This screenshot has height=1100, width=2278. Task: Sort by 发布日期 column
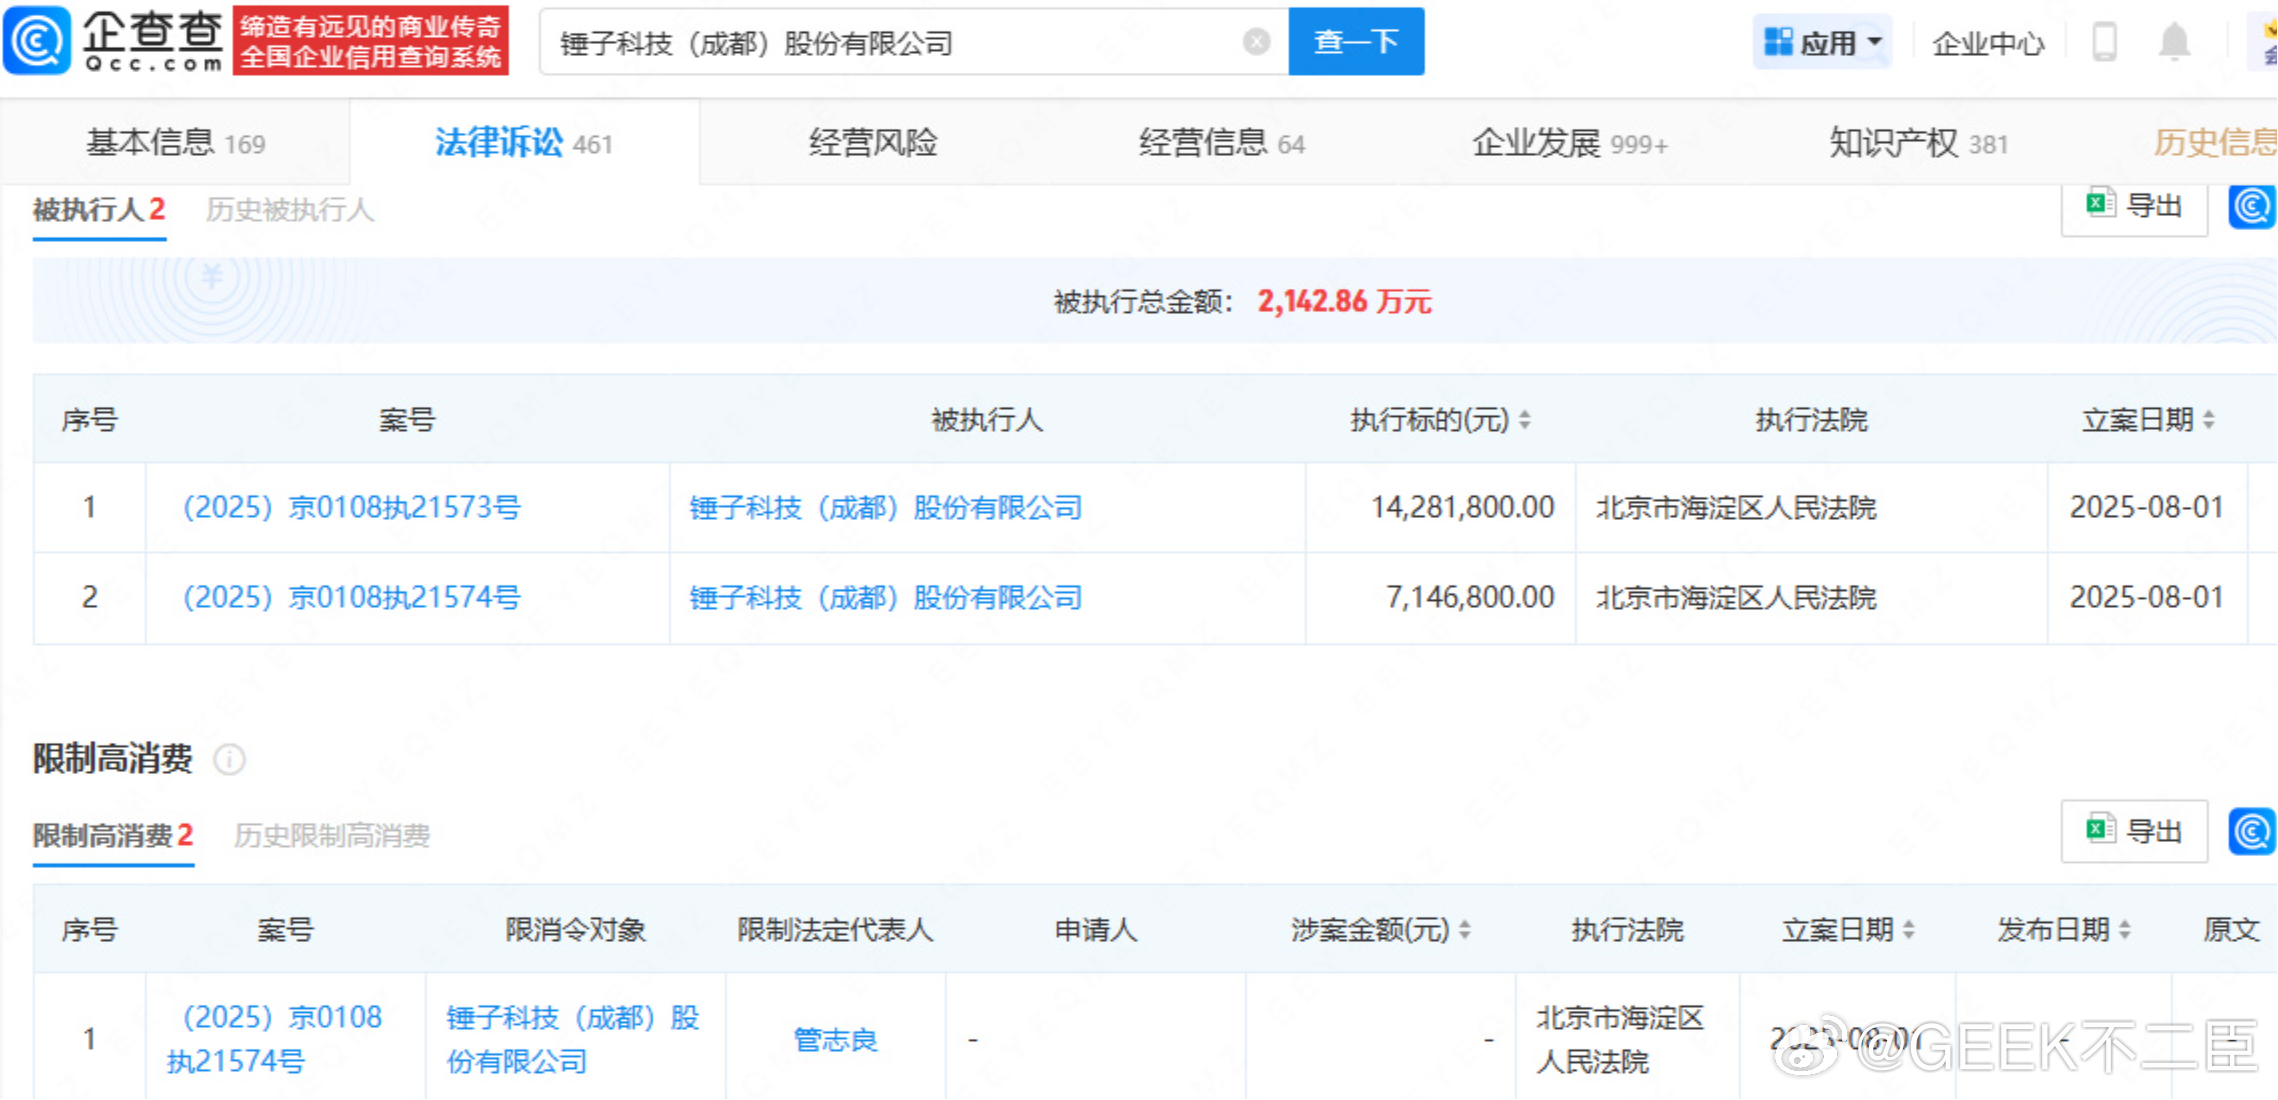(x=2125, y=930)
